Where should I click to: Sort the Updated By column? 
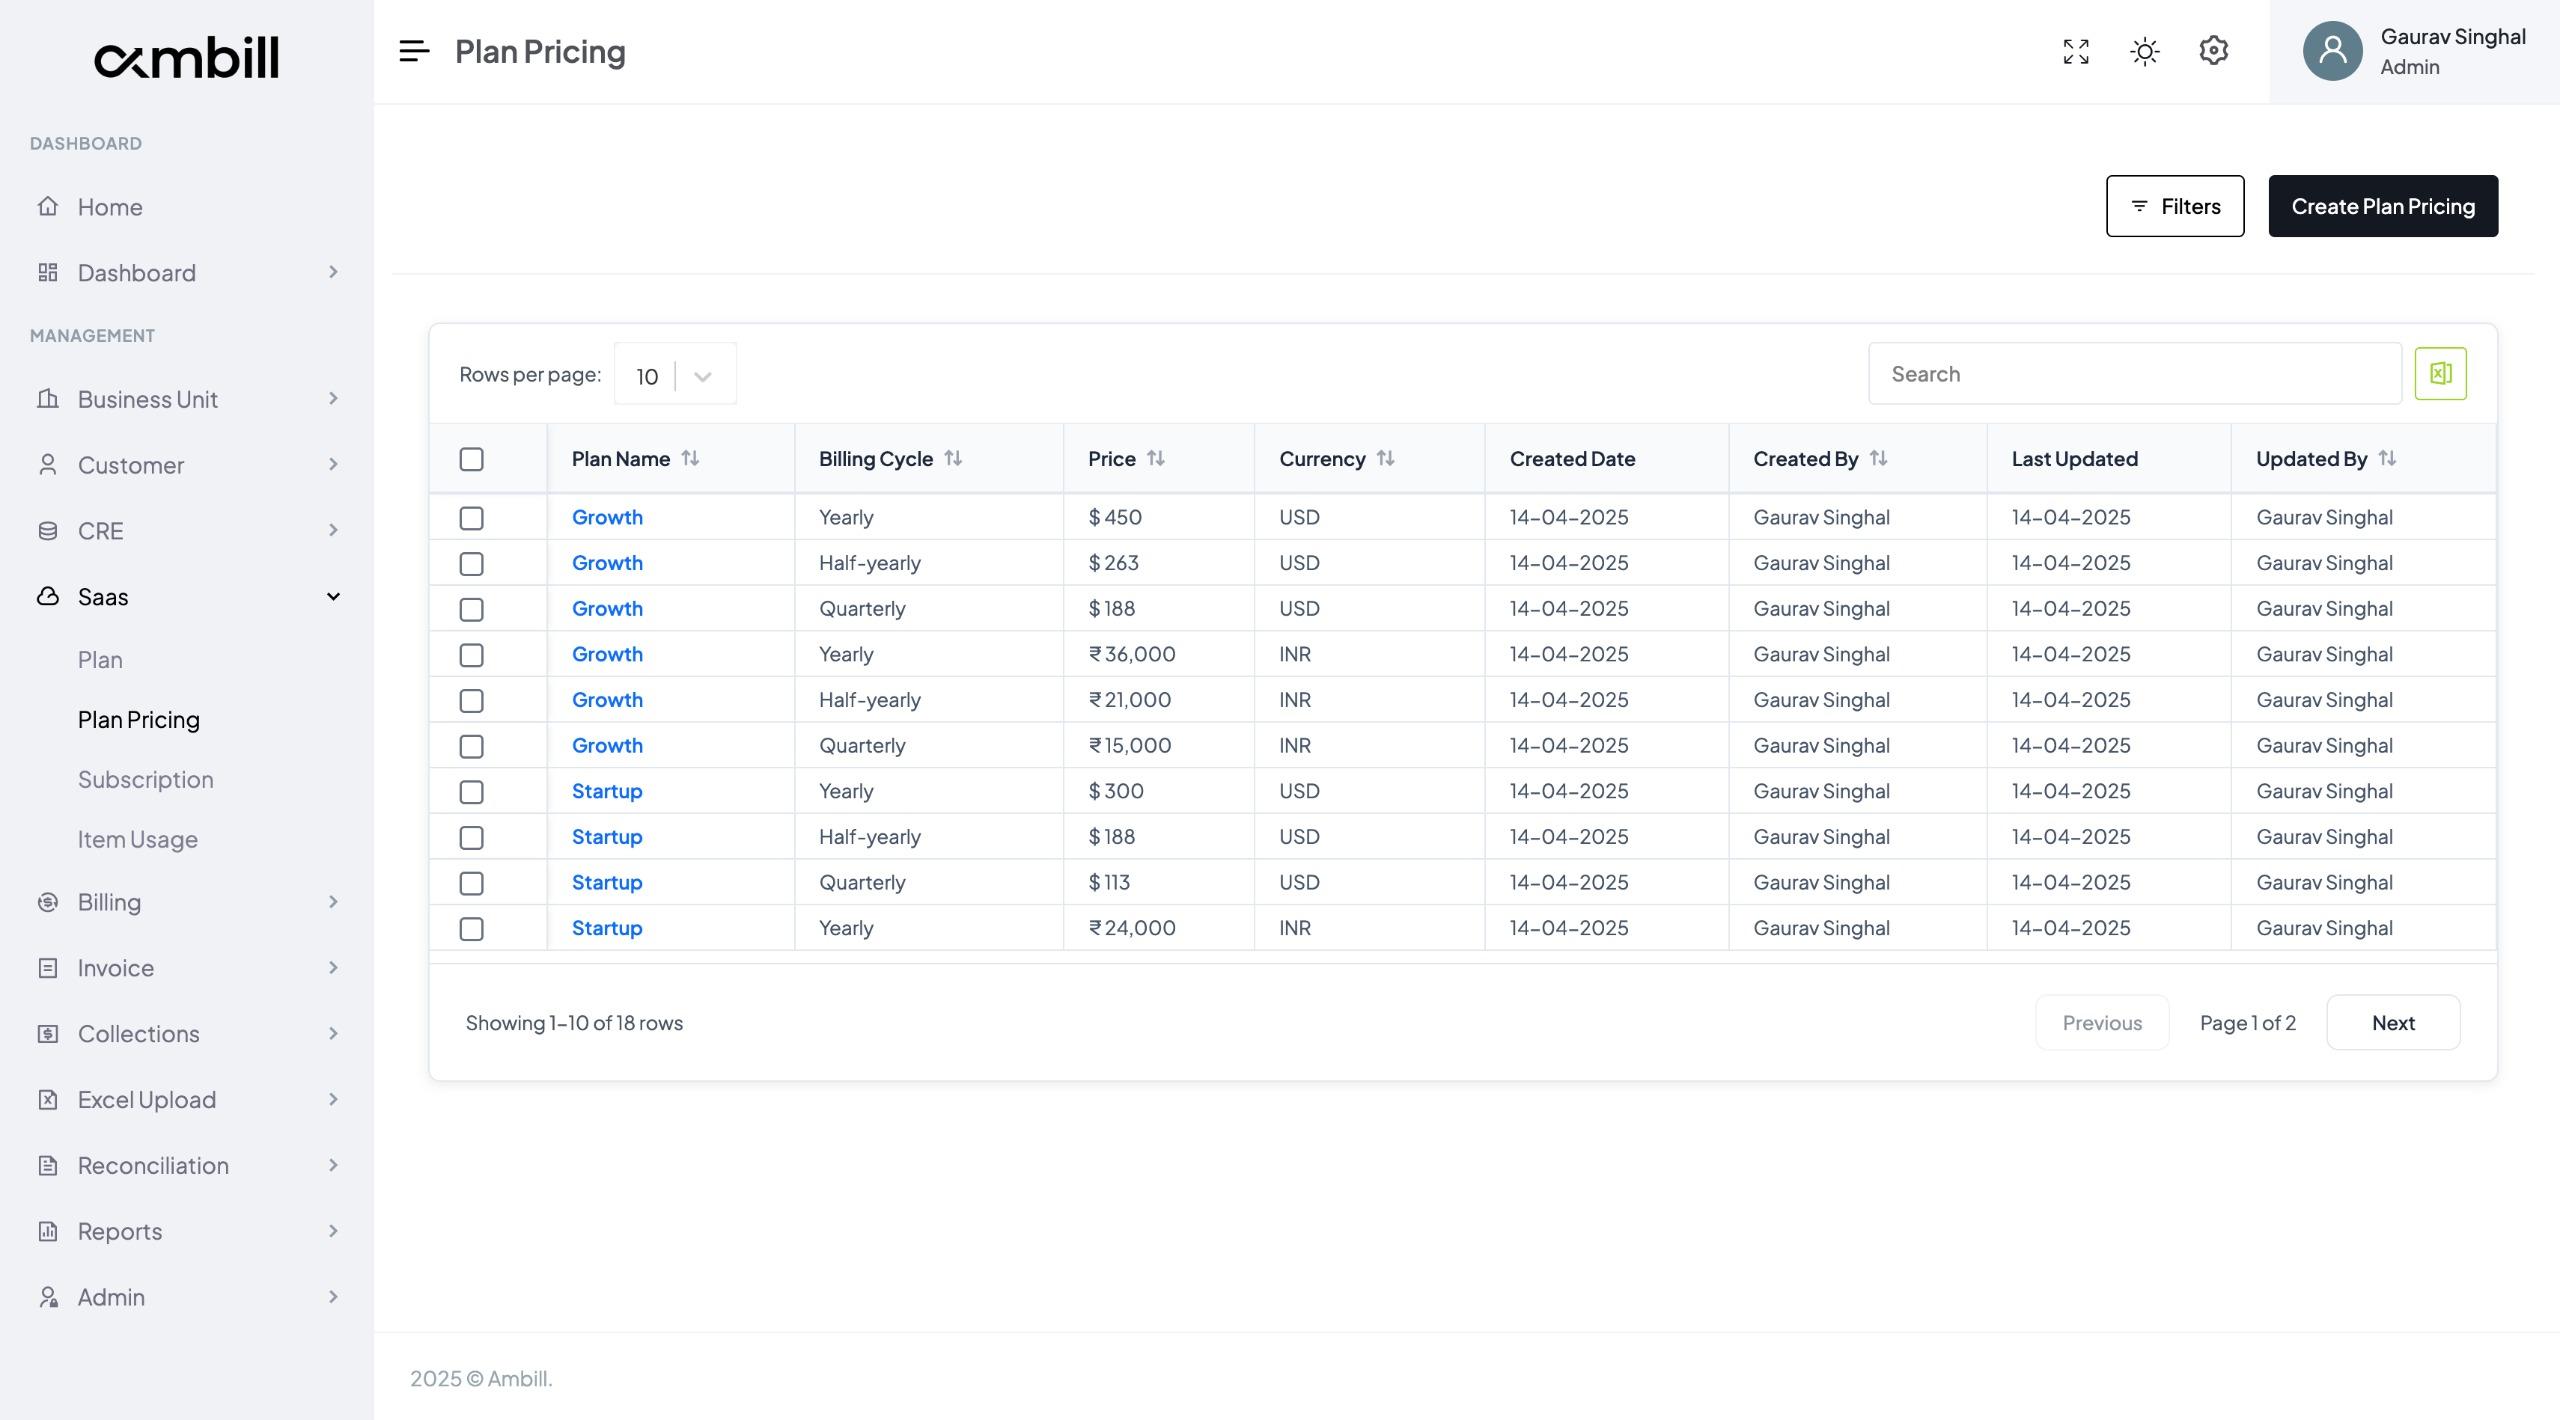point(2389,459)
